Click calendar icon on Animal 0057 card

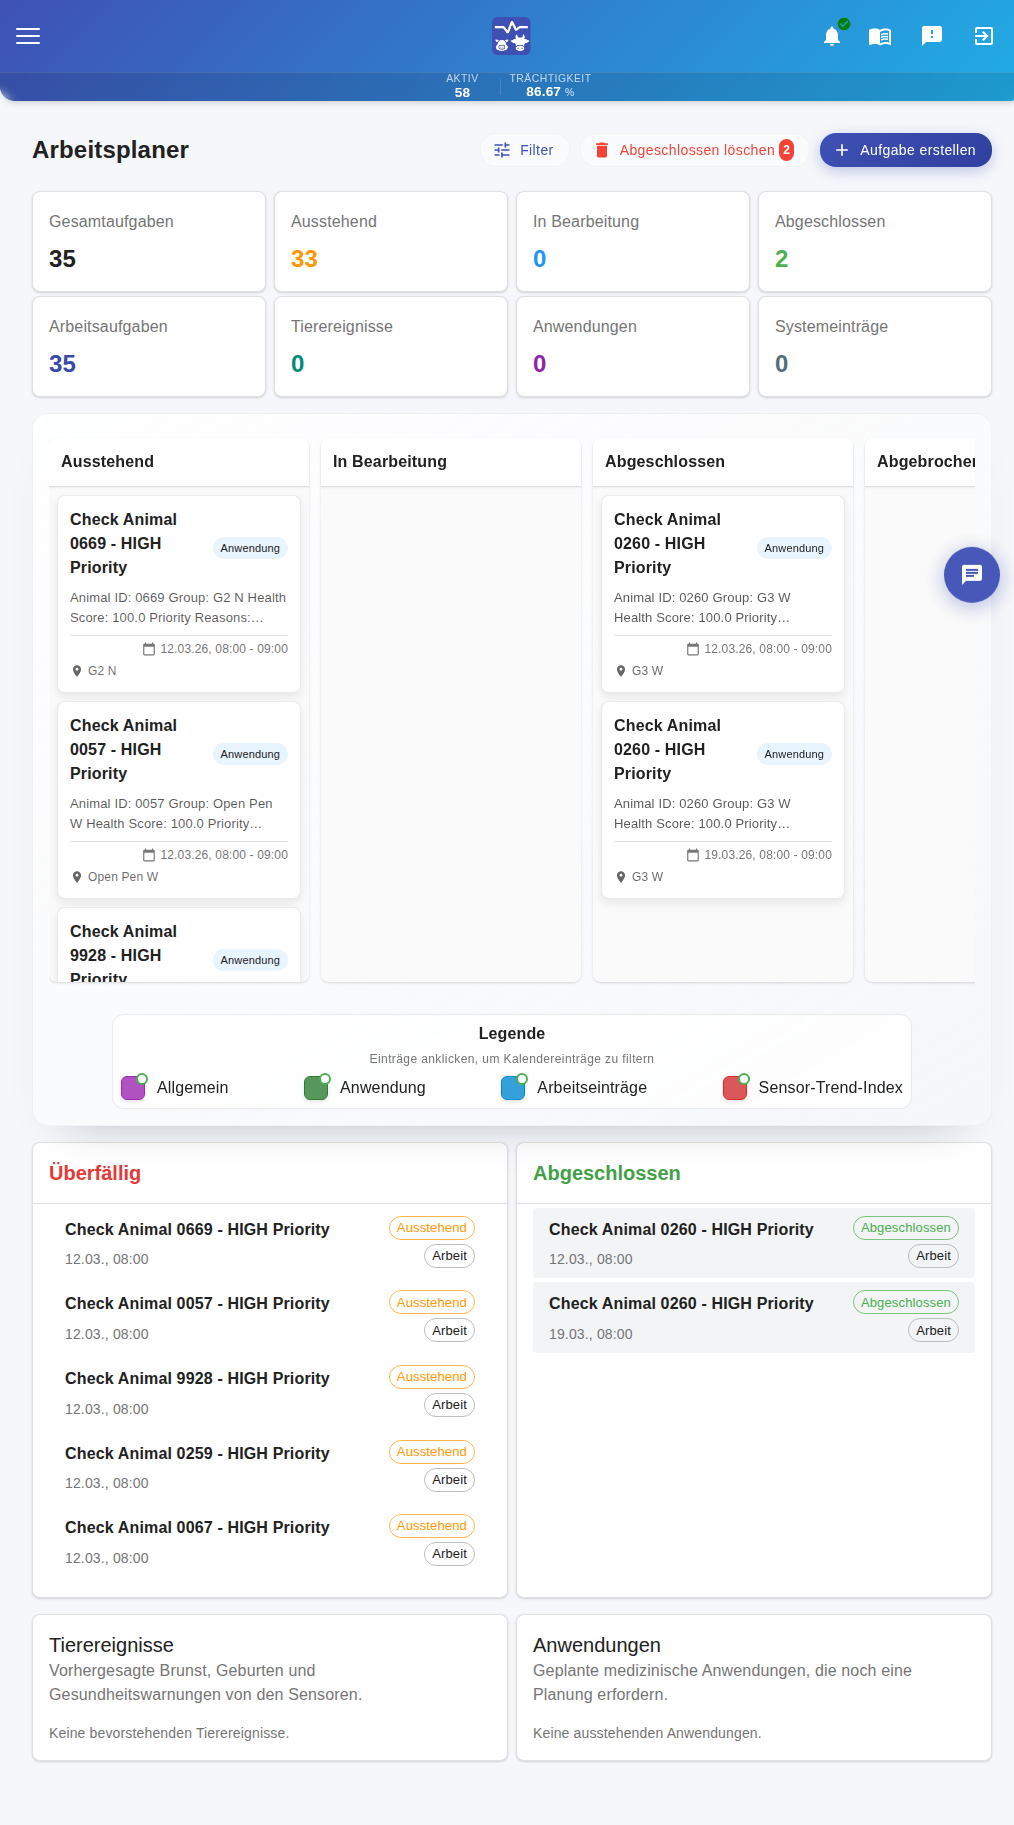pos(149,855)
